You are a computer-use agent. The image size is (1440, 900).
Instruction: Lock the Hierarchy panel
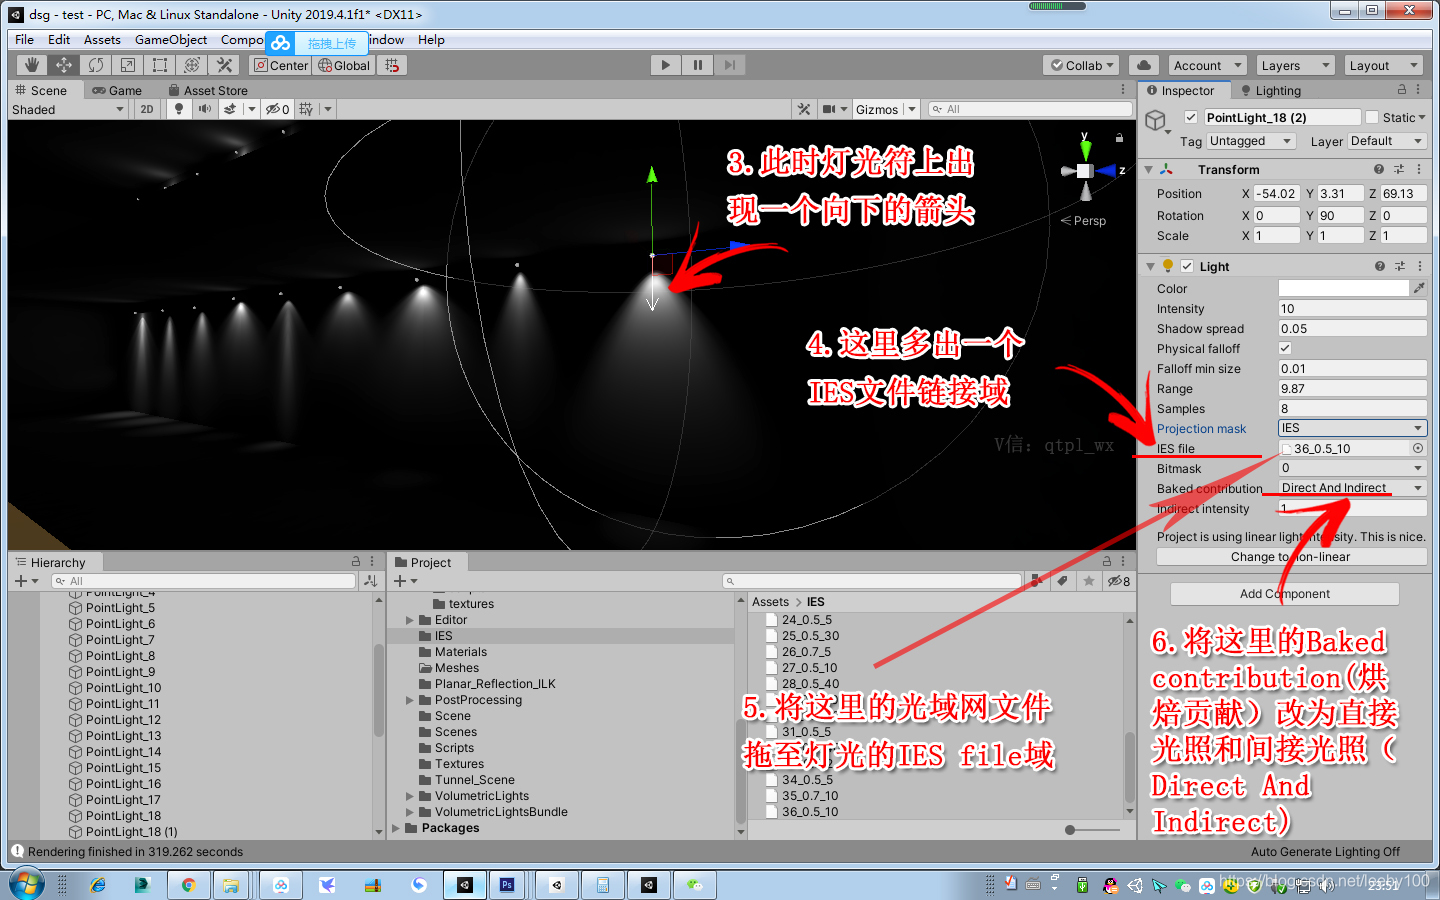356,562
